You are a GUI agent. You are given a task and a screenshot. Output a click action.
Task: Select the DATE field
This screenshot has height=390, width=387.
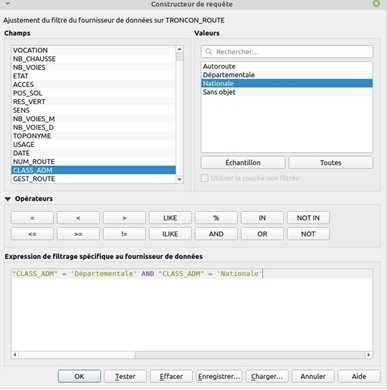coord(93,153)
